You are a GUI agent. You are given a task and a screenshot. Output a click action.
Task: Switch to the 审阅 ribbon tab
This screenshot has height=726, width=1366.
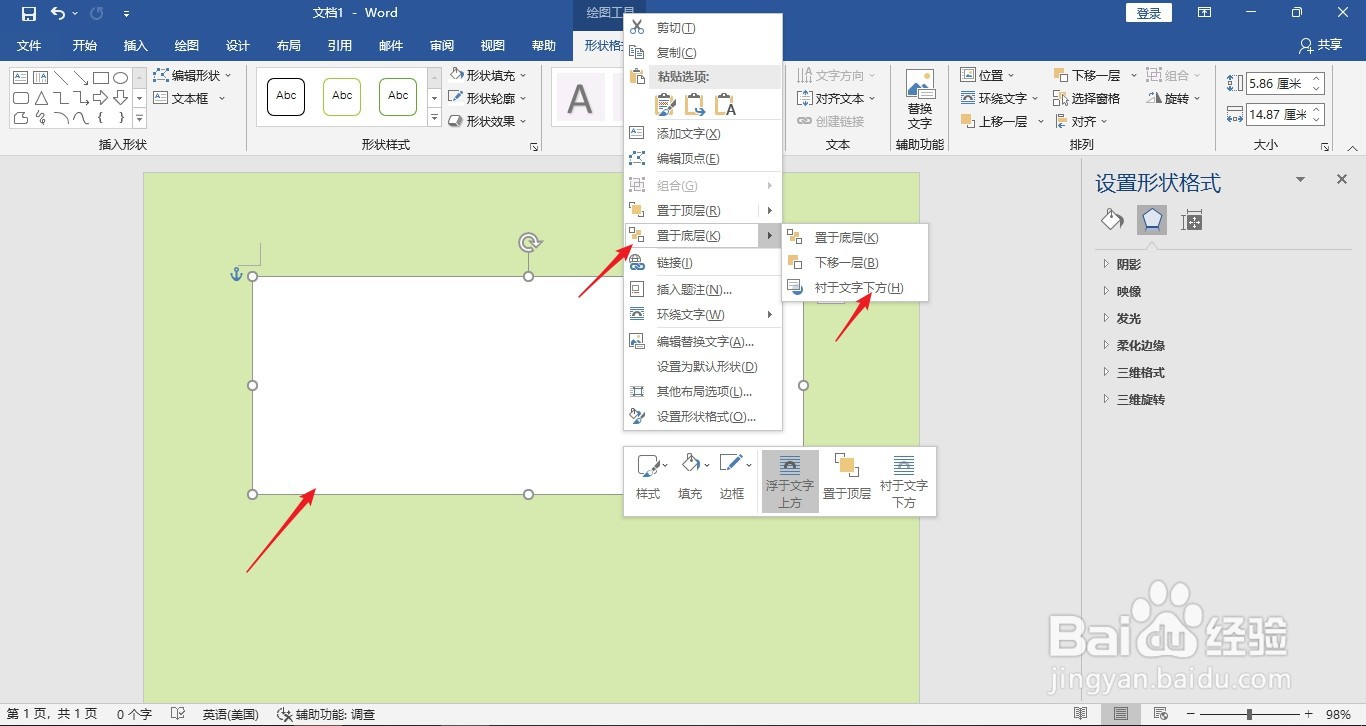[441, 45]
